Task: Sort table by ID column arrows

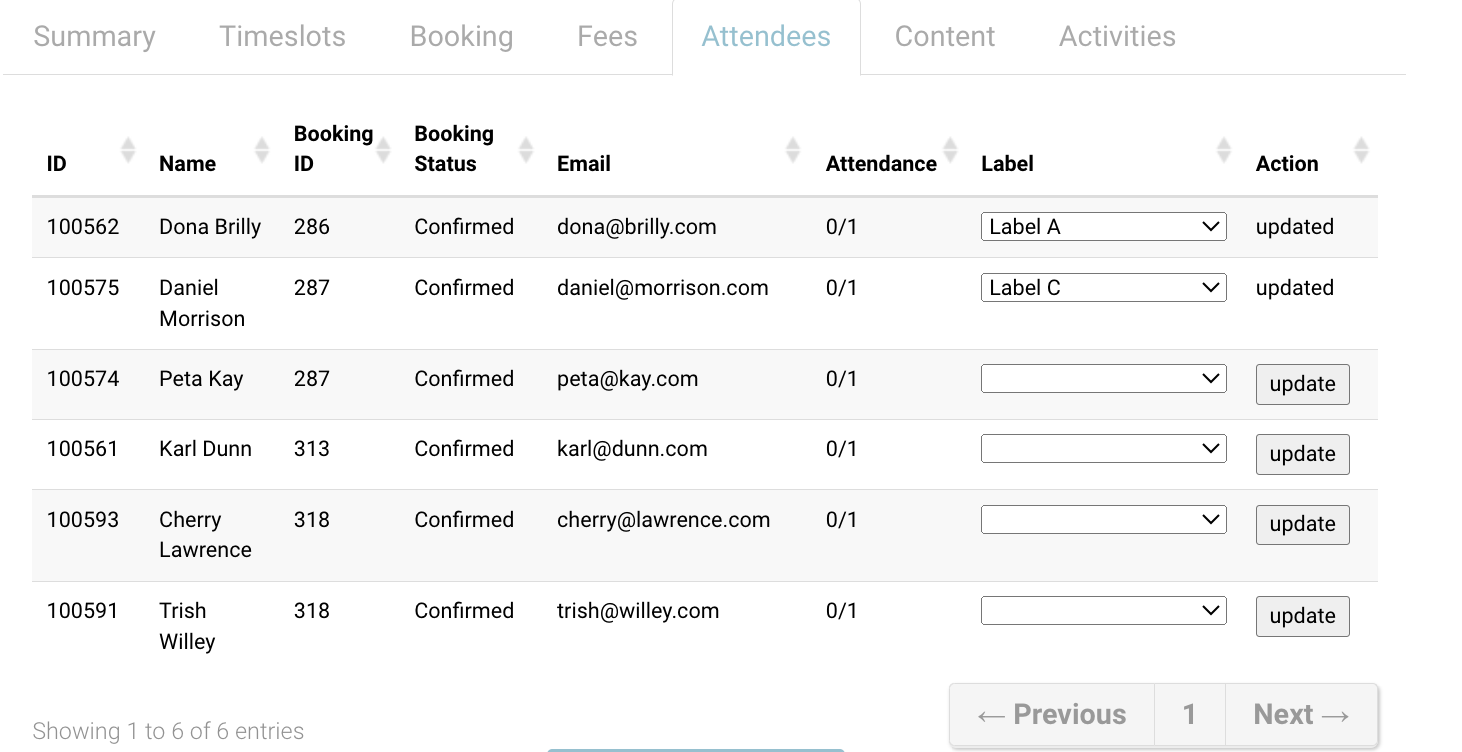Action: click(x=128, y=151)
